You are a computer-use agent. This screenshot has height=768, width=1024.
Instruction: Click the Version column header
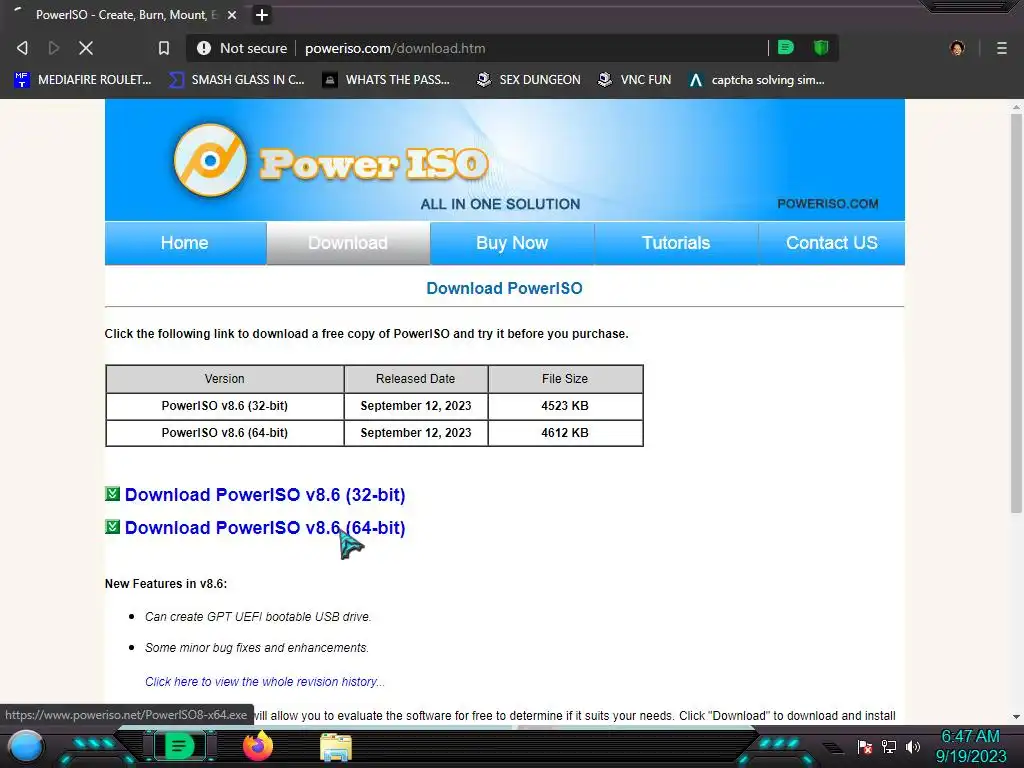click(x=225, y=379)
